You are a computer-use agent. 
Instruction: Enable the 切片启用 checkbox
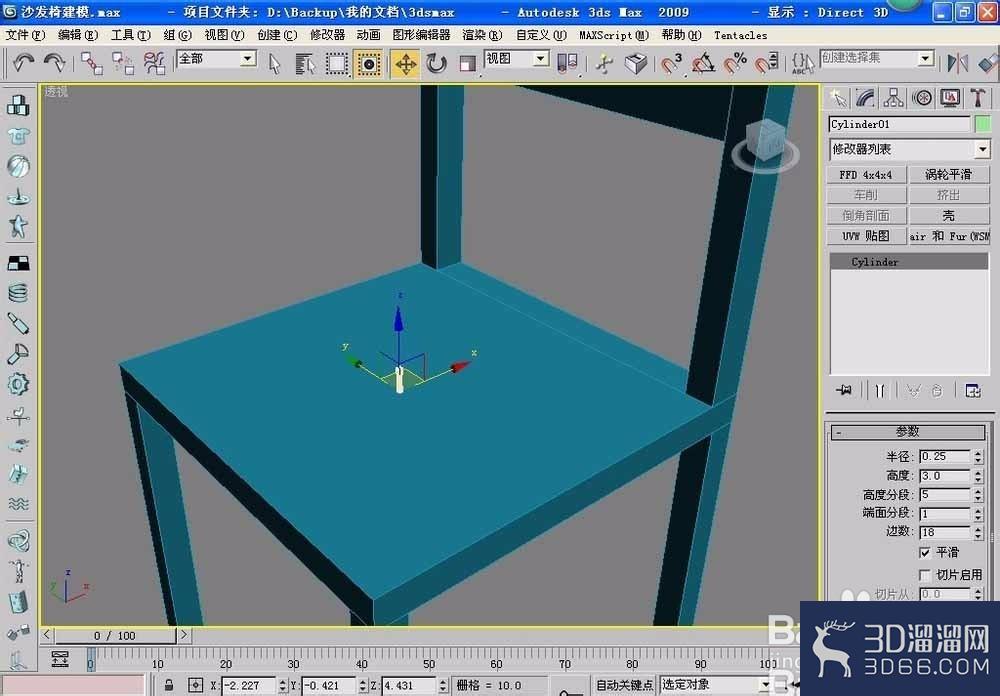pos(925,575)
